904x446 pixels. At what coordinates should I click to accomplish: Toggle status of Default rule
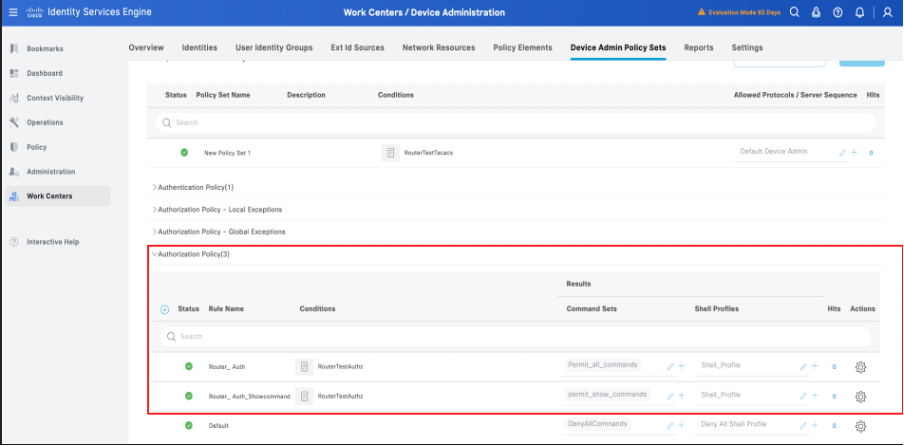click(x=189, y=425)
